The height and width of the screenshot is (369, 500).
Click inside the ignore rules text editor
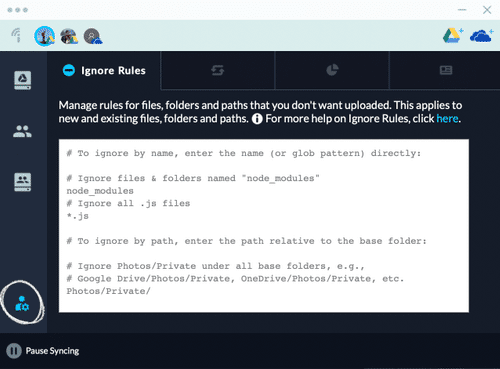coord(264,226)
